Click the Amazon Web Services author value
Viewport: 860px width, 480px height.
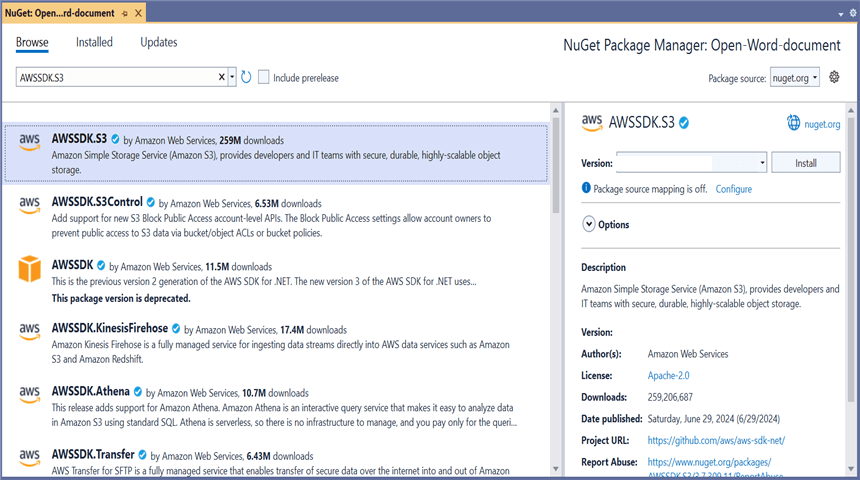688,354
